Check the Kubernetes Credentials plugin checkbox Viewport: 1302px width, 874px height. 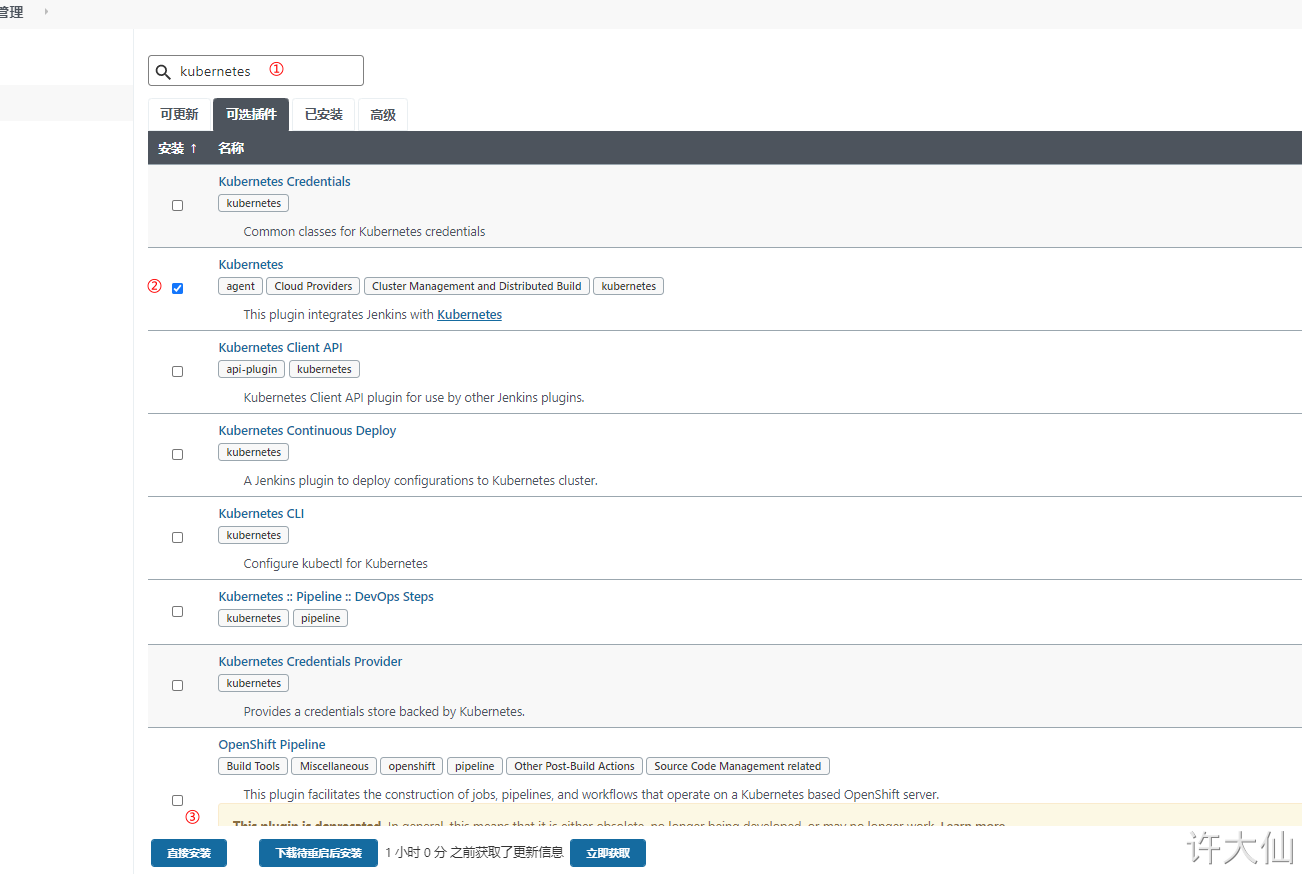[x=178, y=205]
